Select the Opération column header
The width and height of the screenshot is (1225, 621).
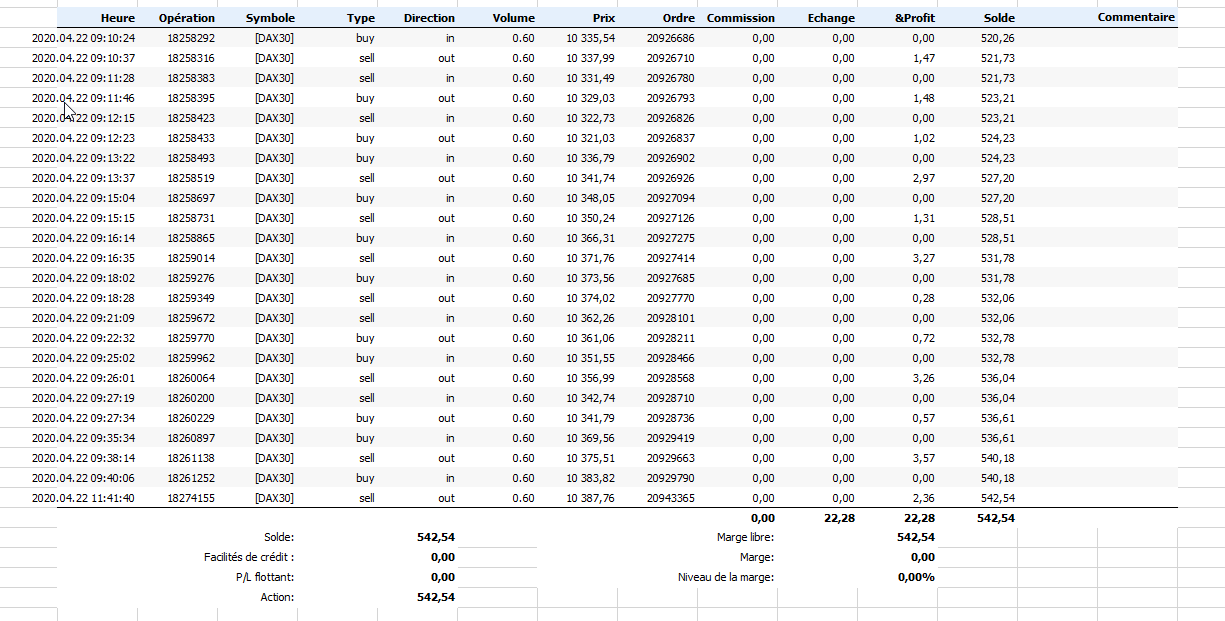pos(187,18)
